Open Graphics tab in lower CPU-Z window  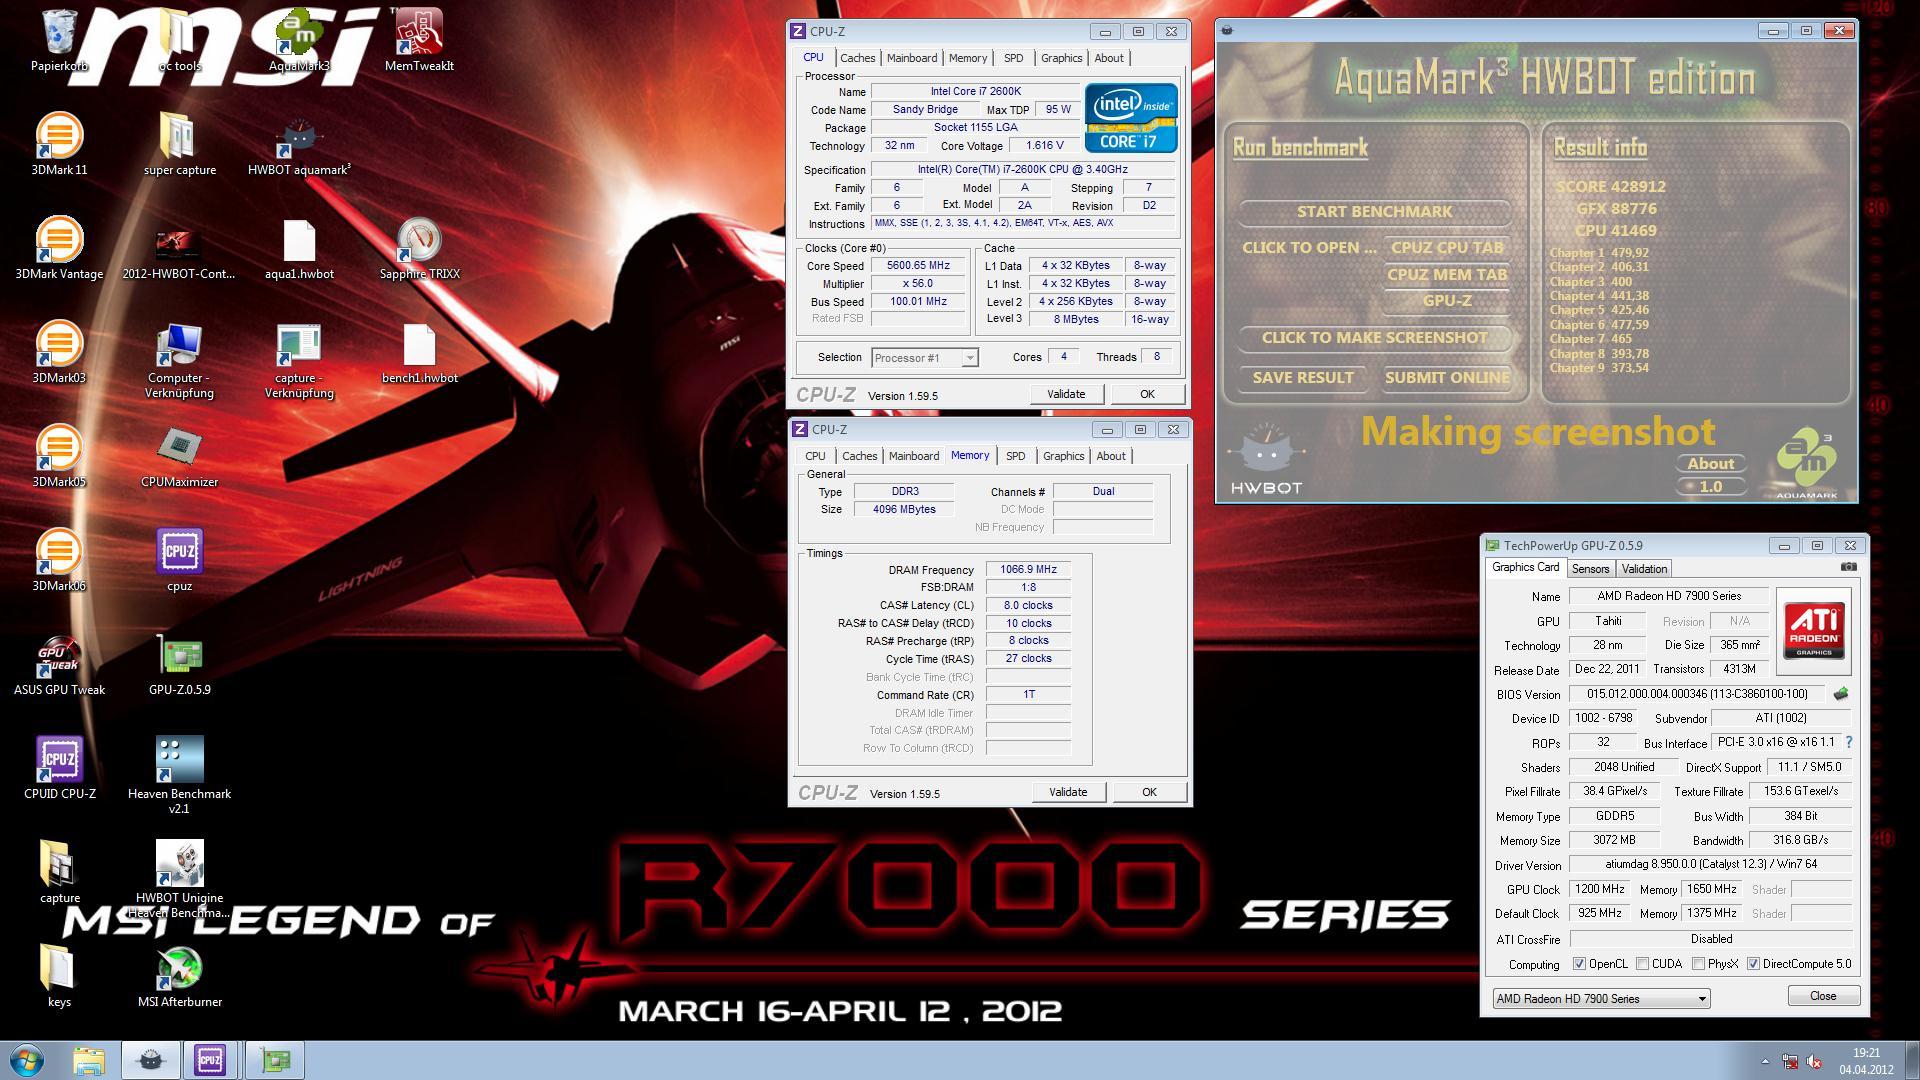1063,456
